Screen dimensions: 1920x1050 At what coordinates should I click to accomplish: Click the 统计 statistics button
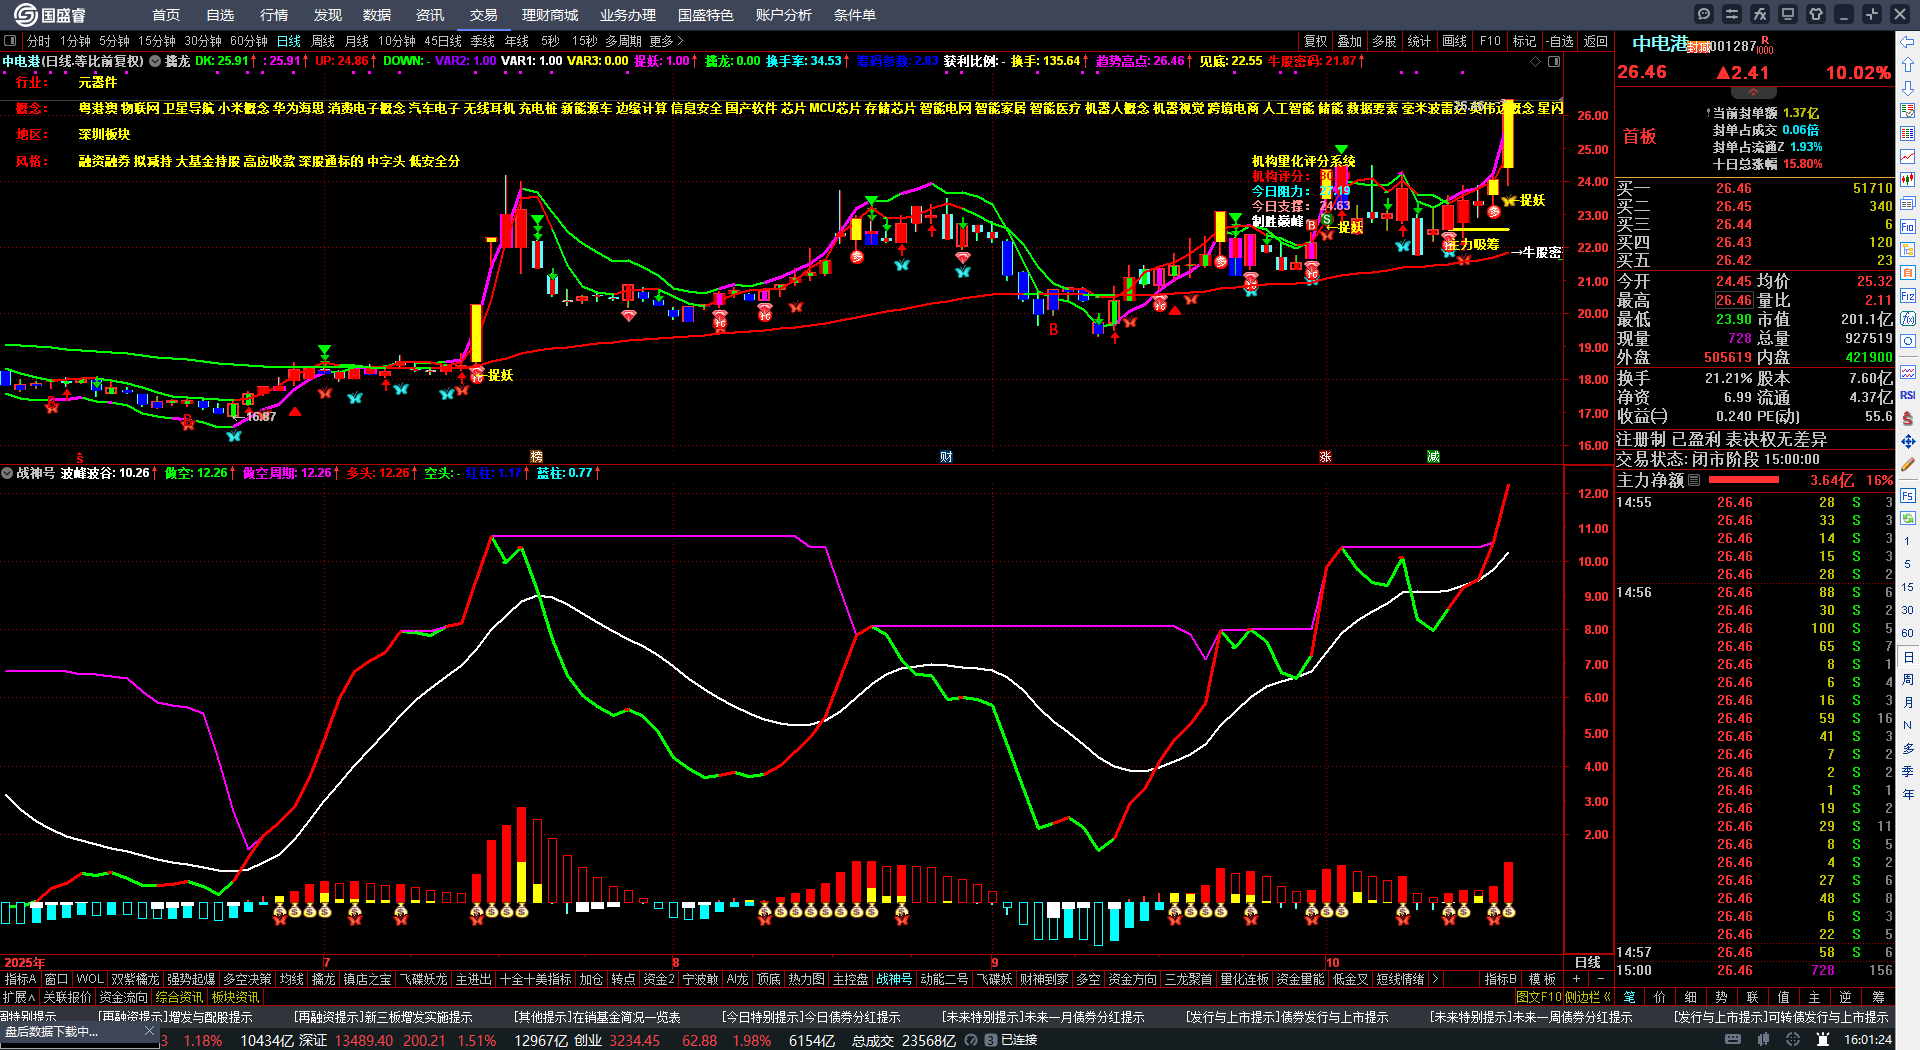coord(1419,41)
